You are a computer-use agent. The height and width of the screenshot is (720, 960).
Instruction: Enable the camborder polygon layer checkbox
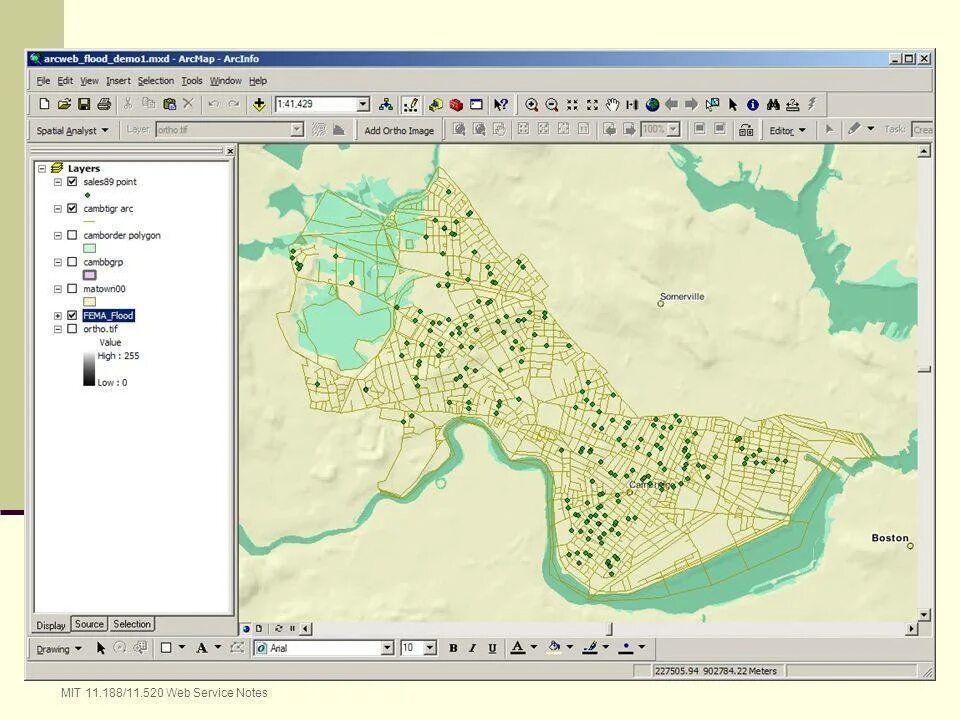(x=72, y=235)
